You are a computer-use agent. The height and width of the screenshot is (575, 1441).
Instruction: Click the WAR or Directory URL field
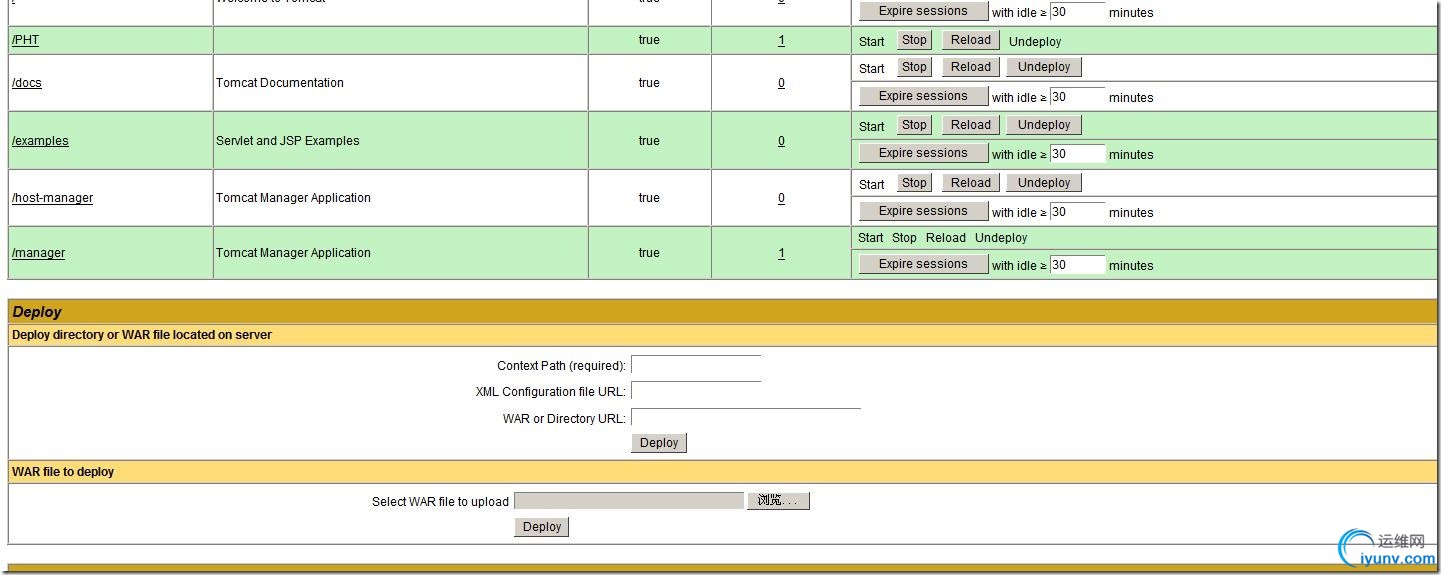pyautogui.click(x=746, y=418)
